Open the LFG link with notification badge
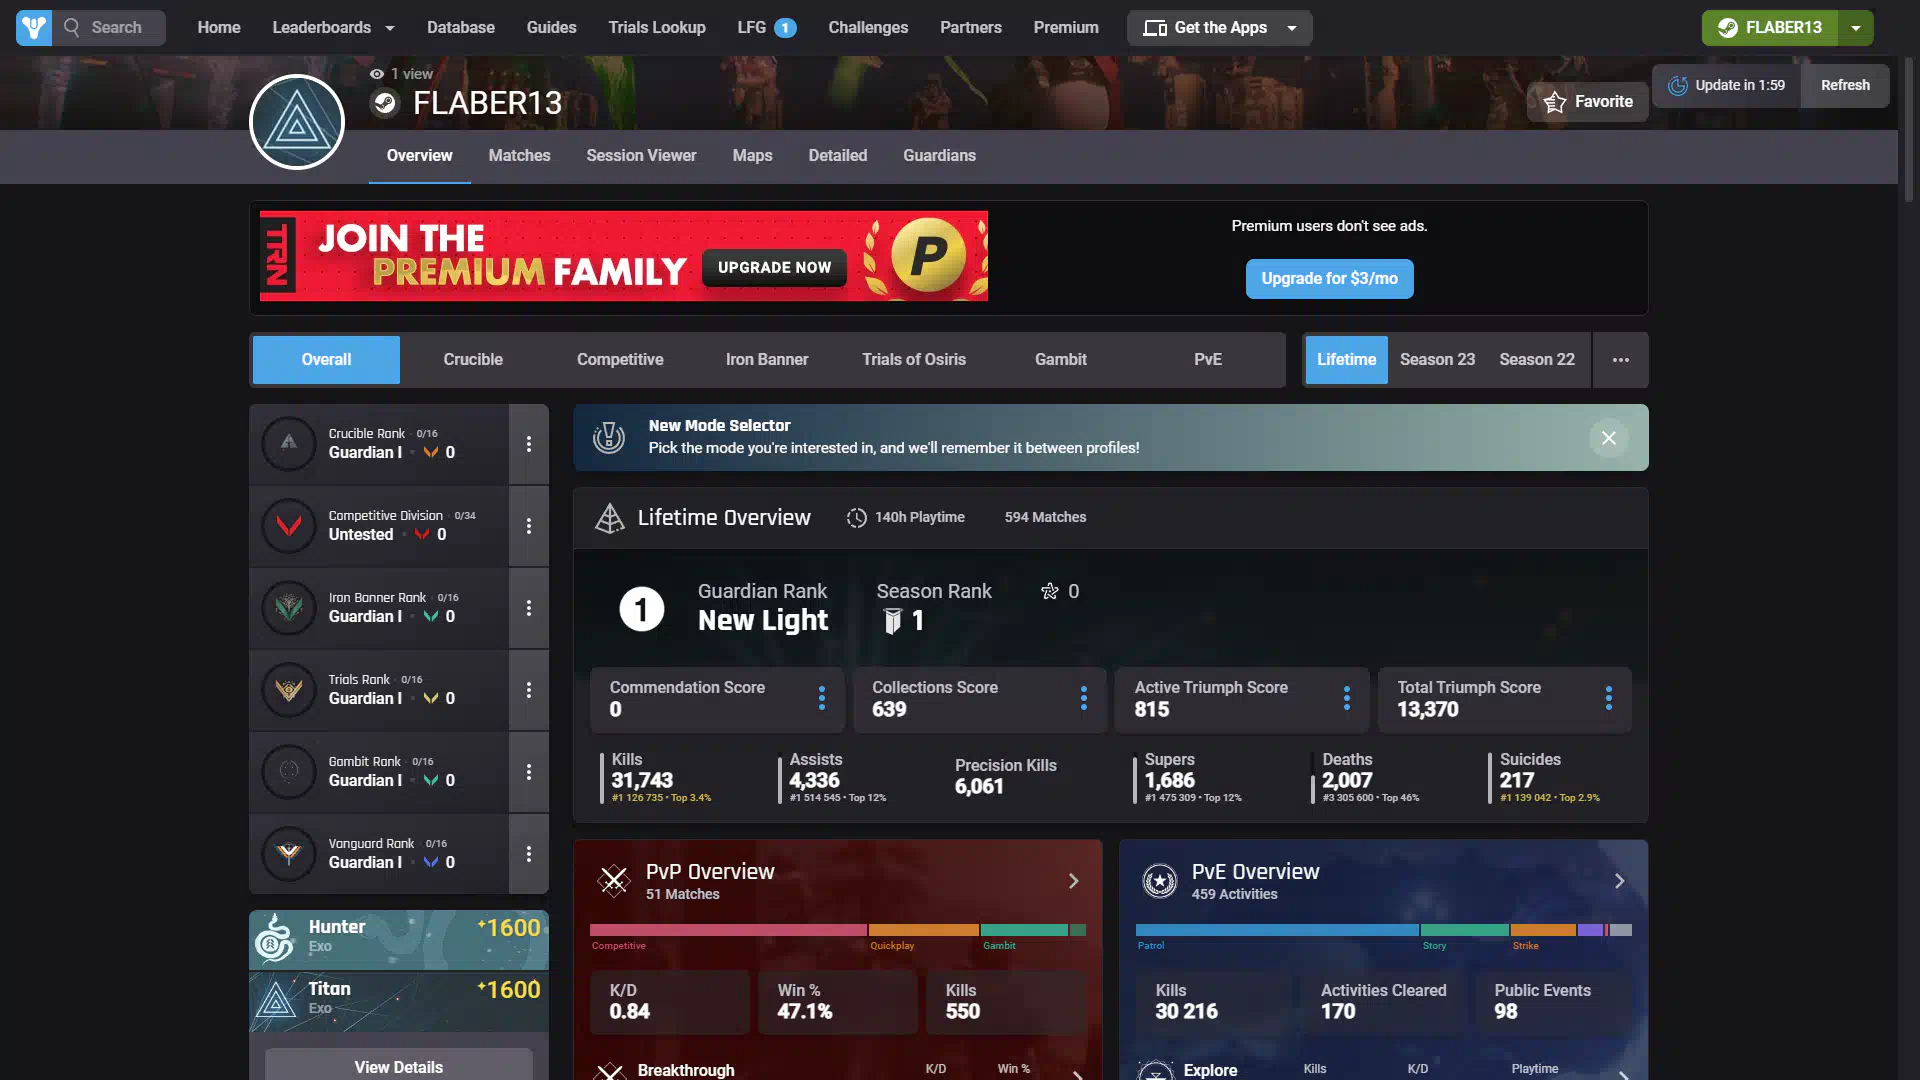Image resolution: width=1920 pixels, height=1080 pixels. pyautogui.click(x=766, y=28)
